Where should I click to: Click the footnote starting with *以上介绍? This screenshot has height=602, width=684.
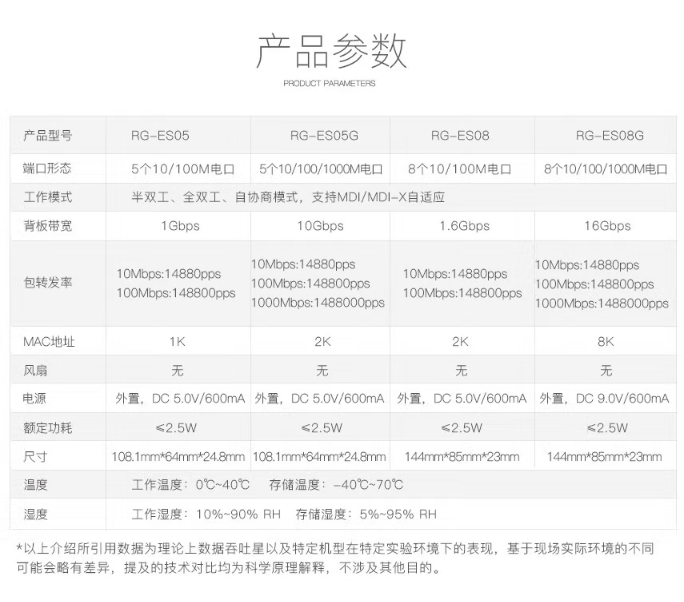(x=335, y=548)
